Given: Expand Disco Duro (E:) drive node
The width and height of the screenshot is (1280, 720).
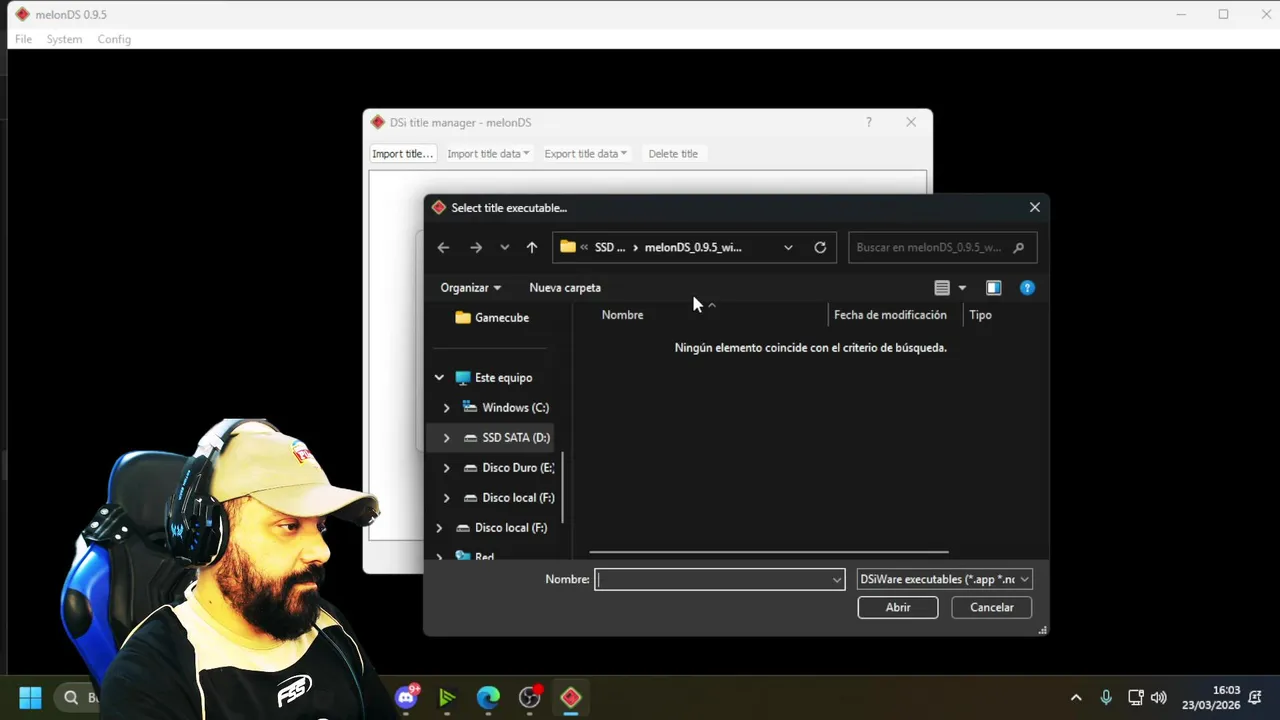Looking at the screenshot, I should [447, 468].
